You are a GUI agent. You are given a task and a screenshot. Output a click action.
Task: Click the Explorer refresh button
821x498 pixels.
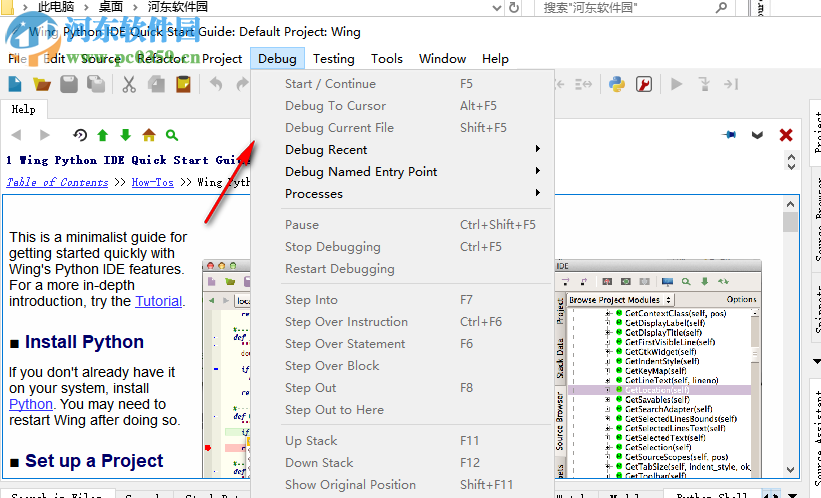514,7
